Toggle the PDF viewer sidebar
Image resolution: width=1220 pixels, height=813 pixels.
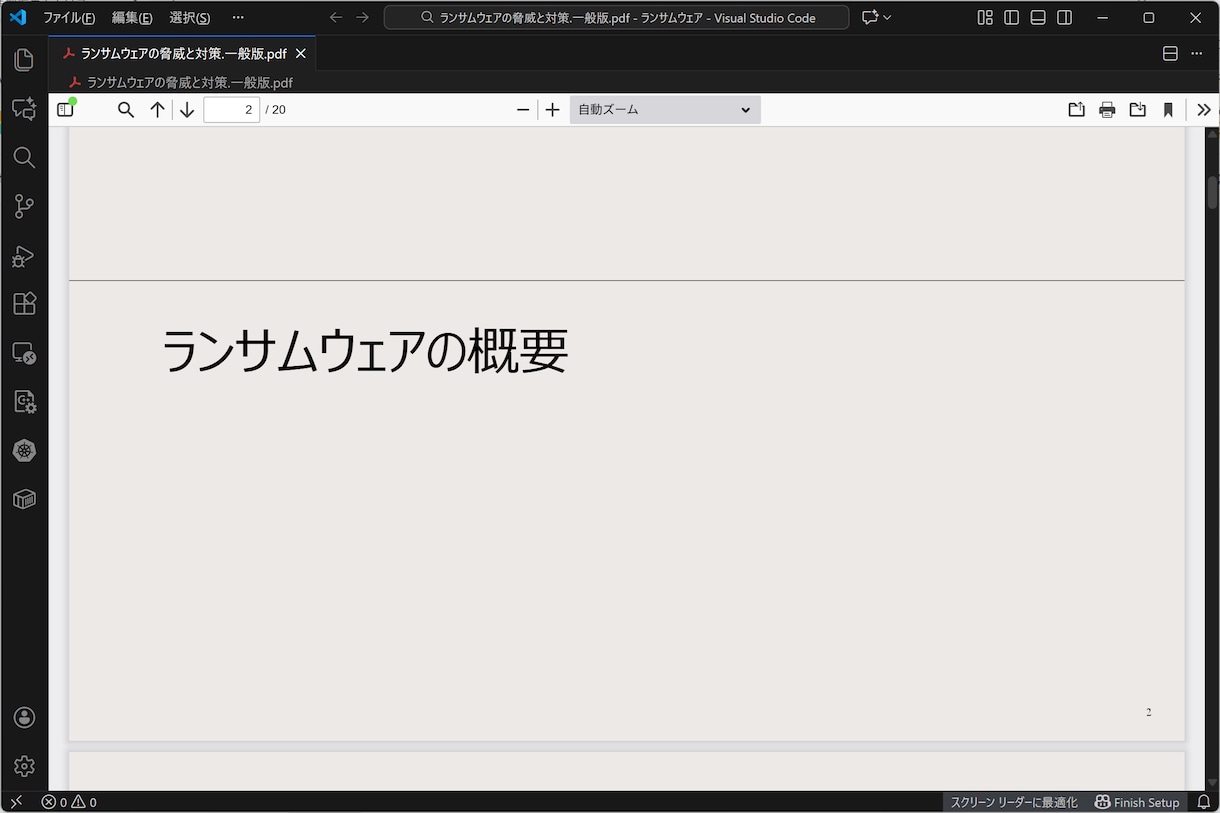click(66, 109)
